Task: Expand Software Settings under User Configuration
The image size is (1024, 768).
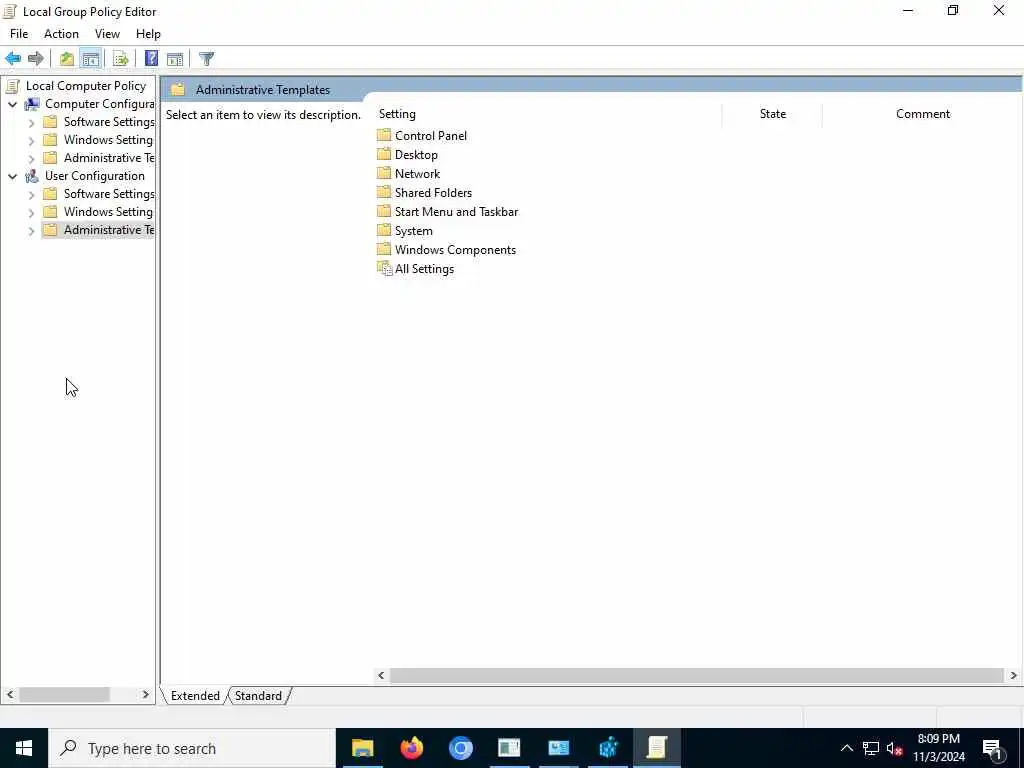Action: click(x=31, y=194)
